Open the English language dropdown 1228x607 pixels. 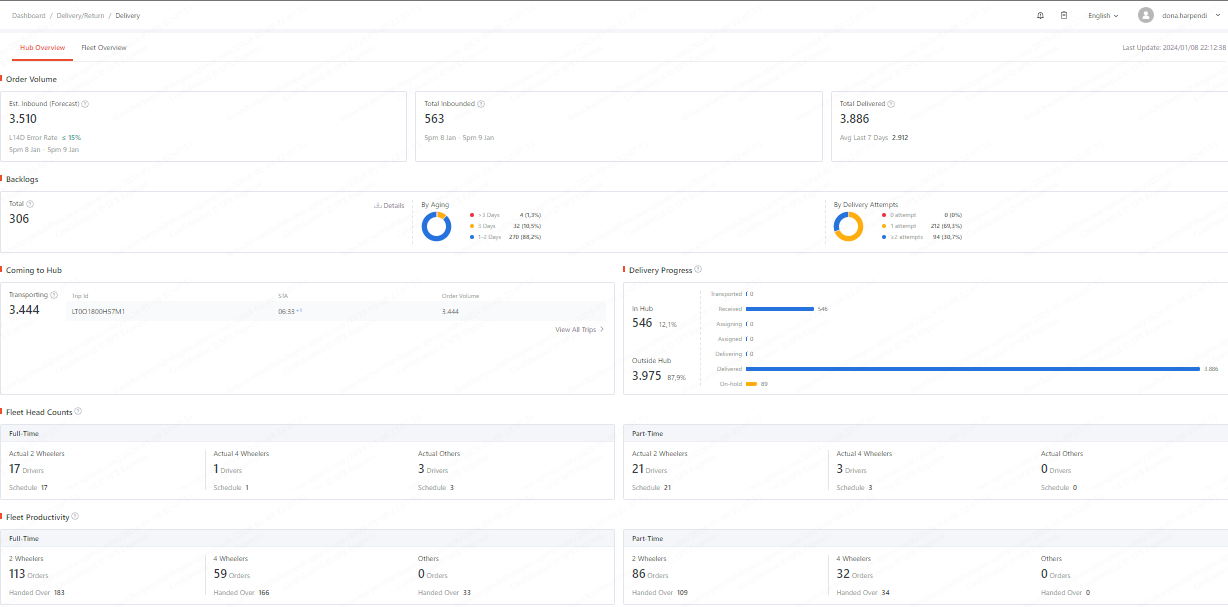(x=1103, y=16)
